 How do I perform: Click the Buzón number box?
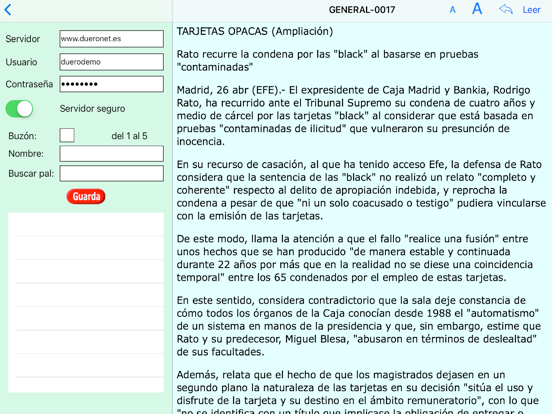(67, 135)
